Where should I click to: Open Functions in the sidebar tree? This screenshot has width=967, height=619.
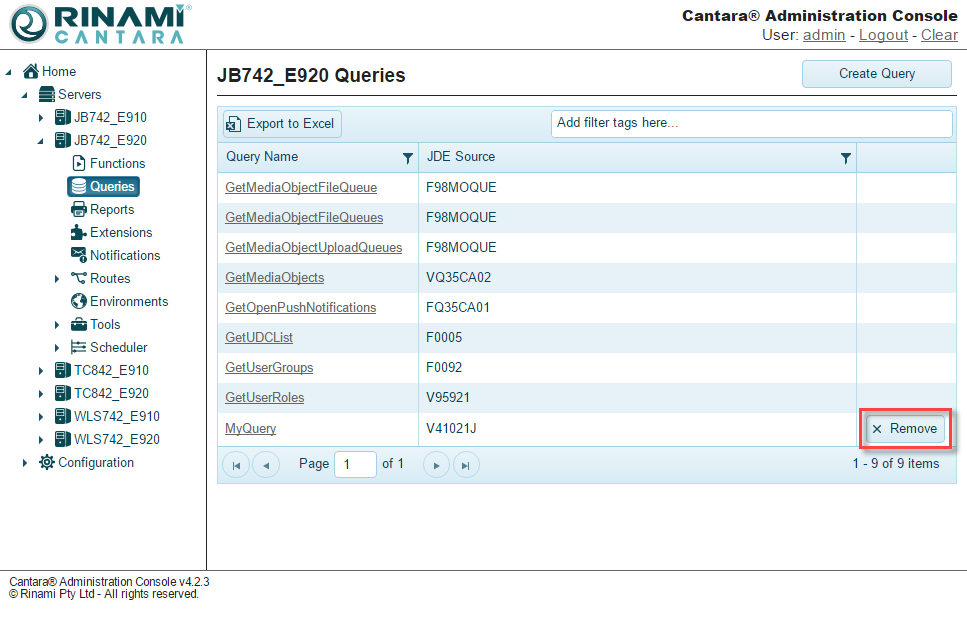click(117, 163)
